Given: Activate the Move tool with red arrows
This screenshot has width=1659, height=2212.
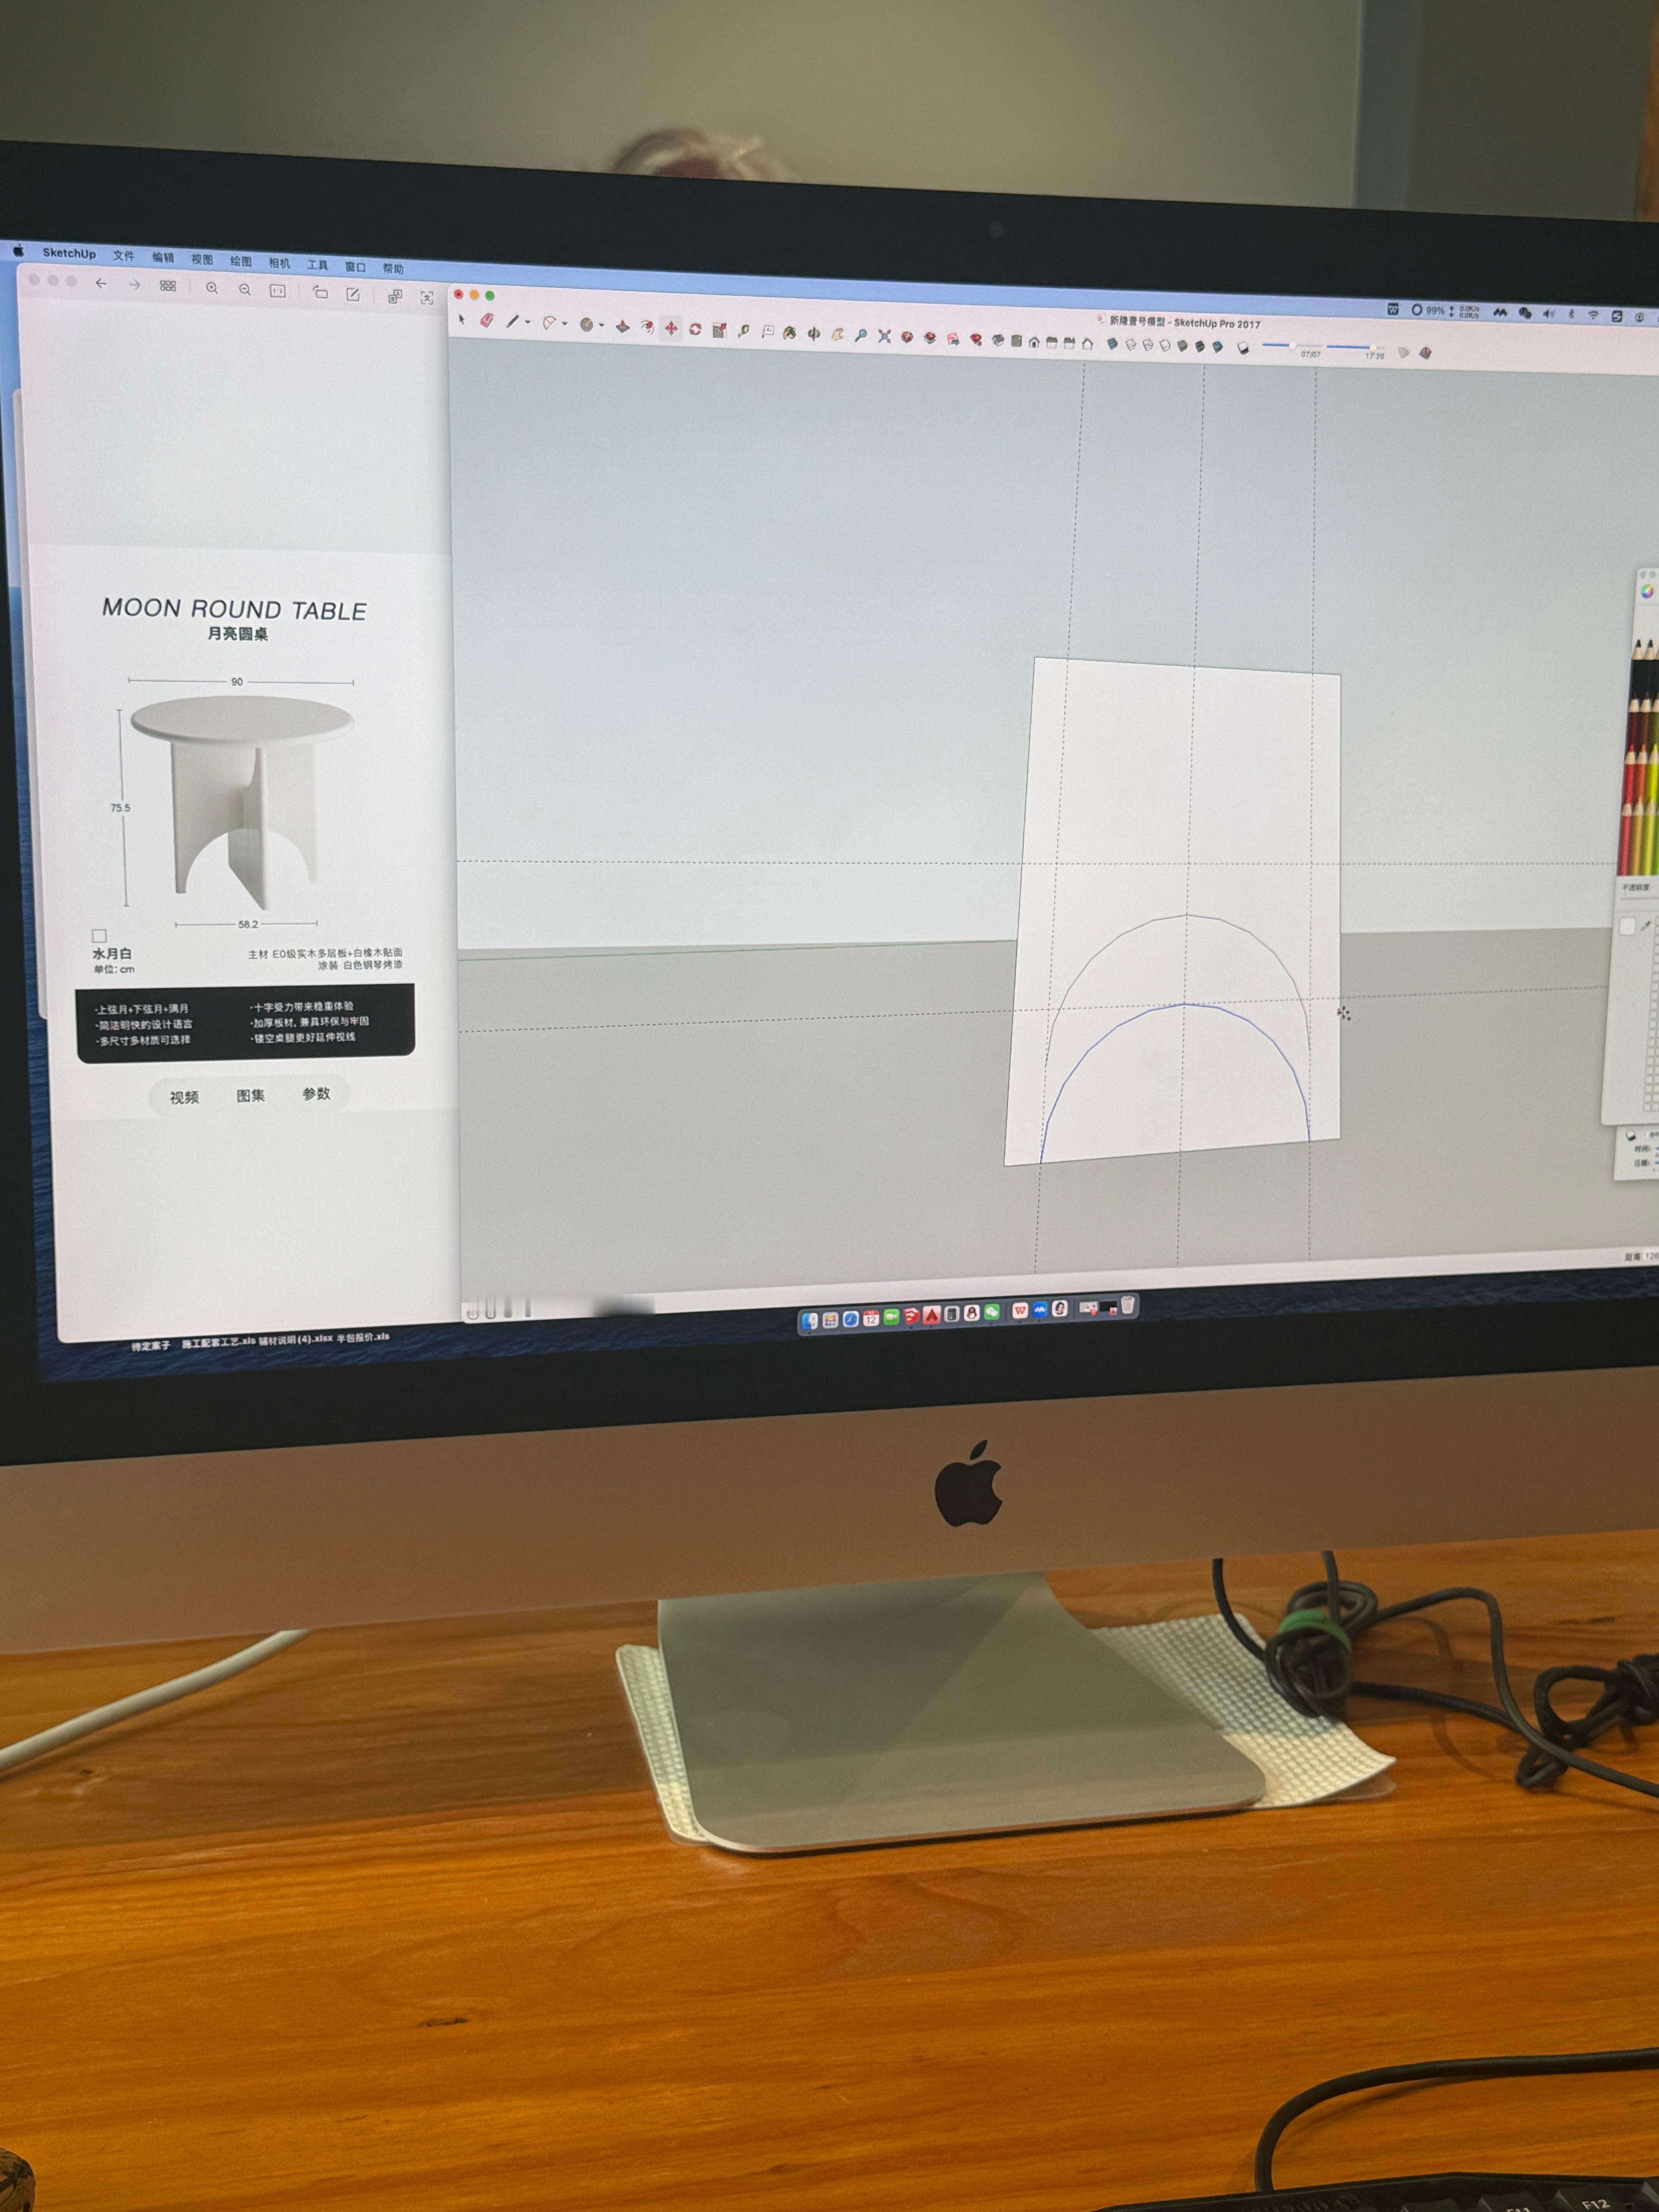Looking at the screenshot, I should click(671, 328).
